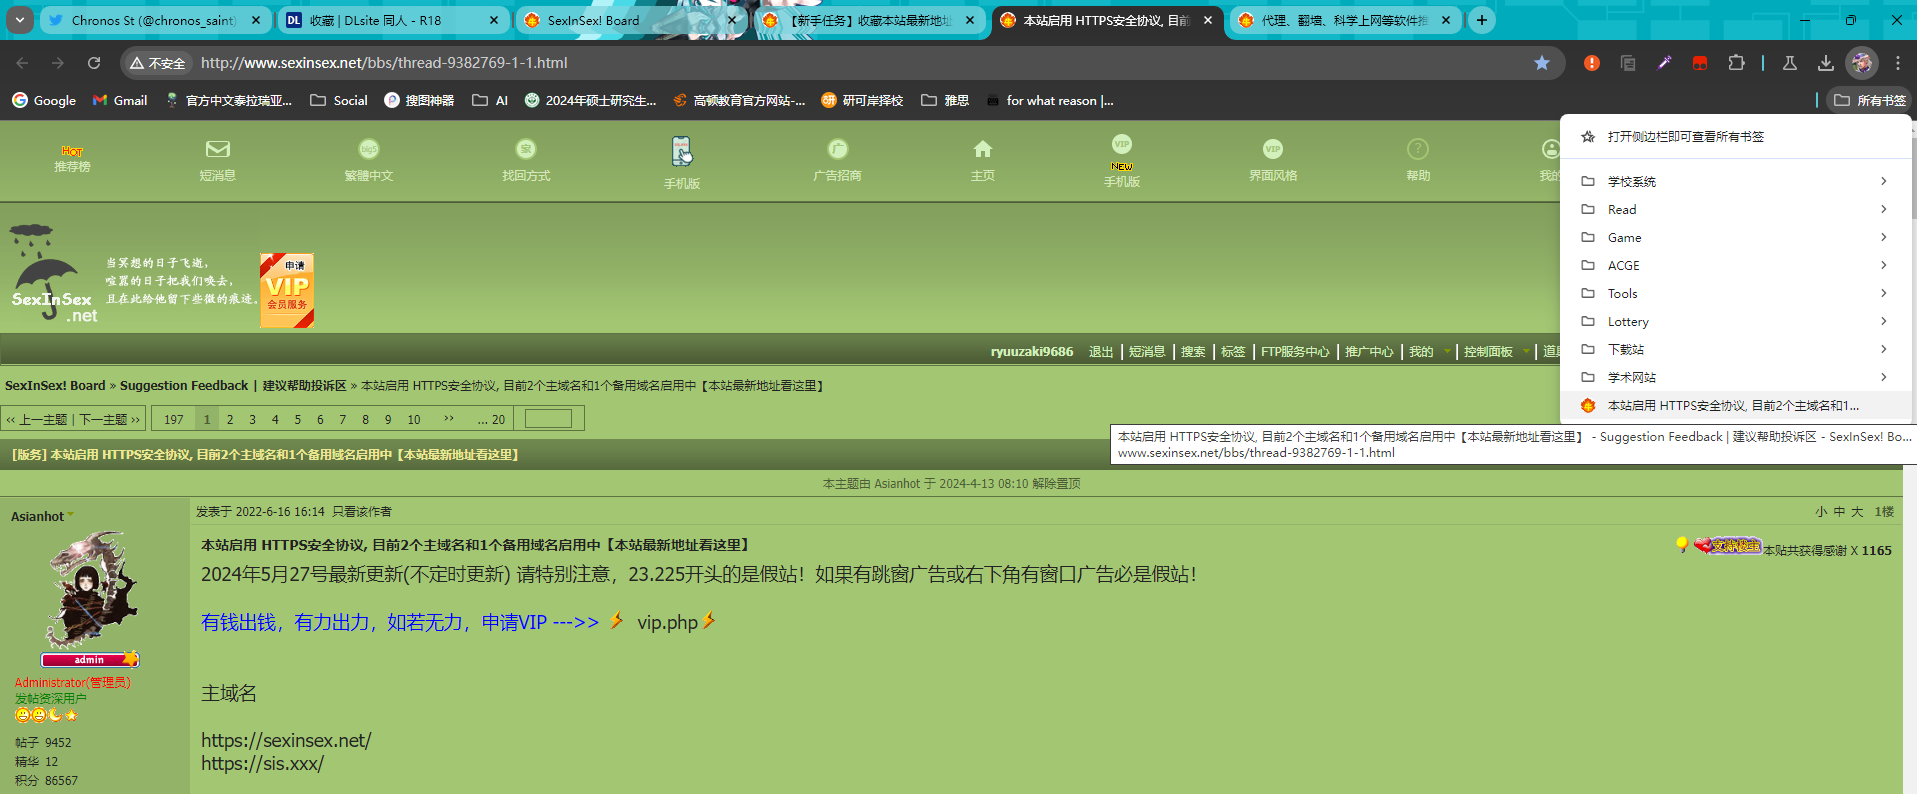Open the red alert extension icon
Viewport: 1917px width, 794px height.
pyautogui.click(x=1592, y=63)
